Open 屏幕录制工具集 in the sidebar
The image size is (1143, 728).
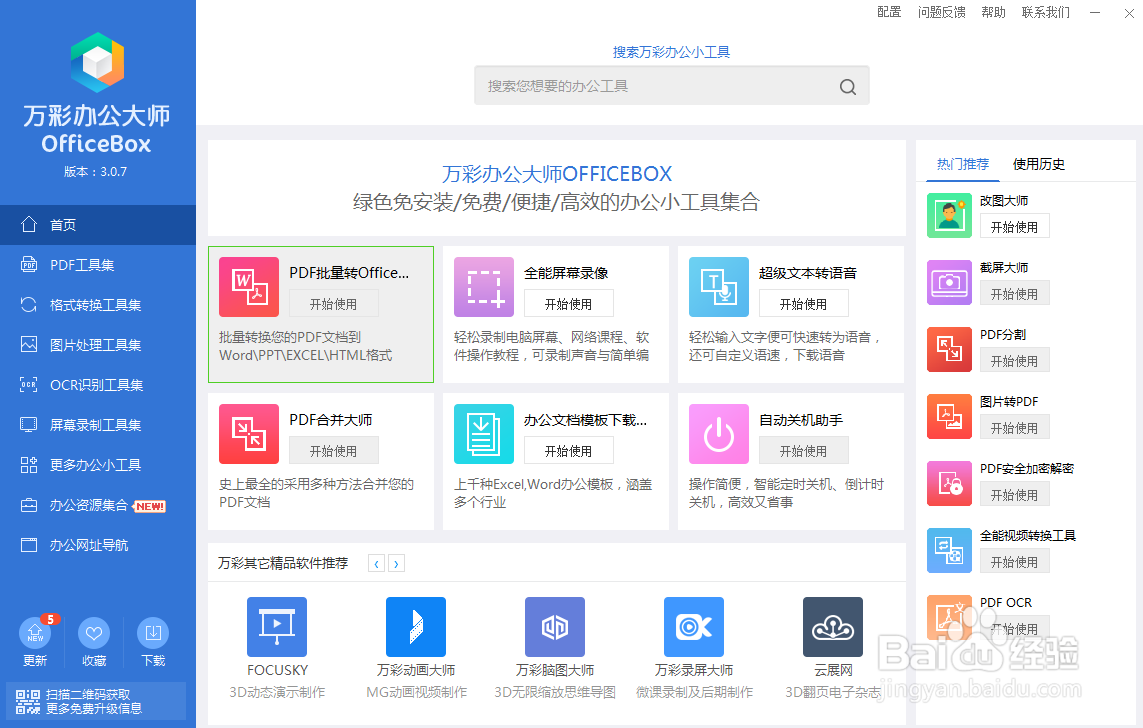click(x=98, y=425)
